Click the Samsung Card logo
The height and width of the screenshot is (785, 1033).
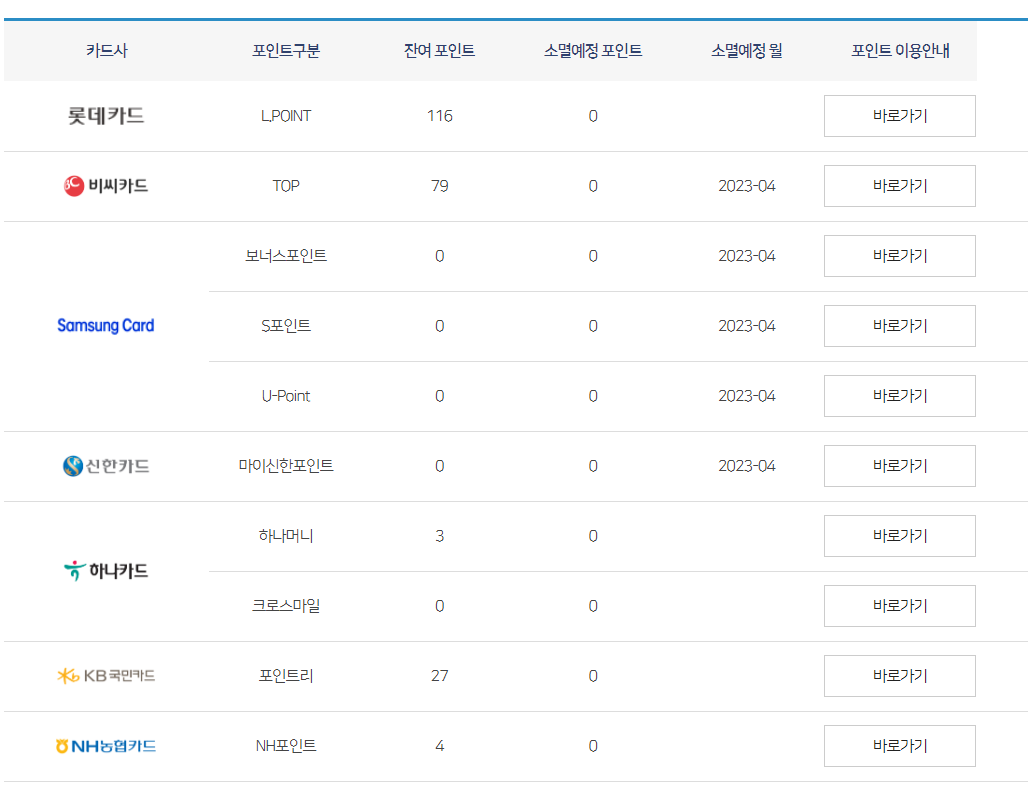point(106,325)
